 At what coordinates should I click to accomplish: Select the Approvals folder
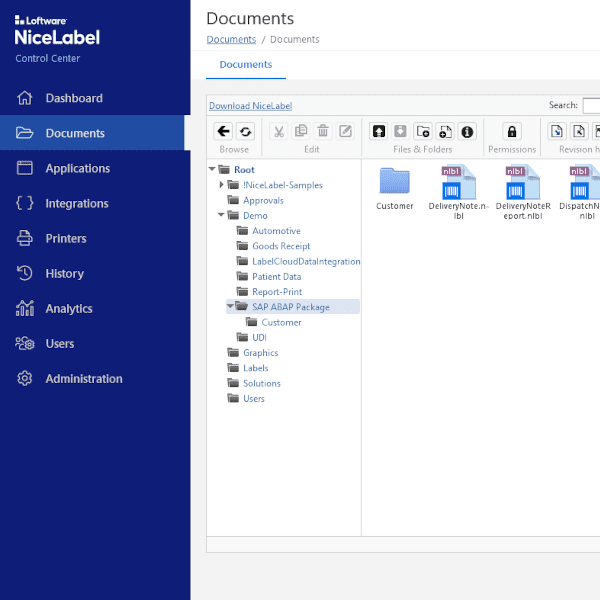click(263, 200)
